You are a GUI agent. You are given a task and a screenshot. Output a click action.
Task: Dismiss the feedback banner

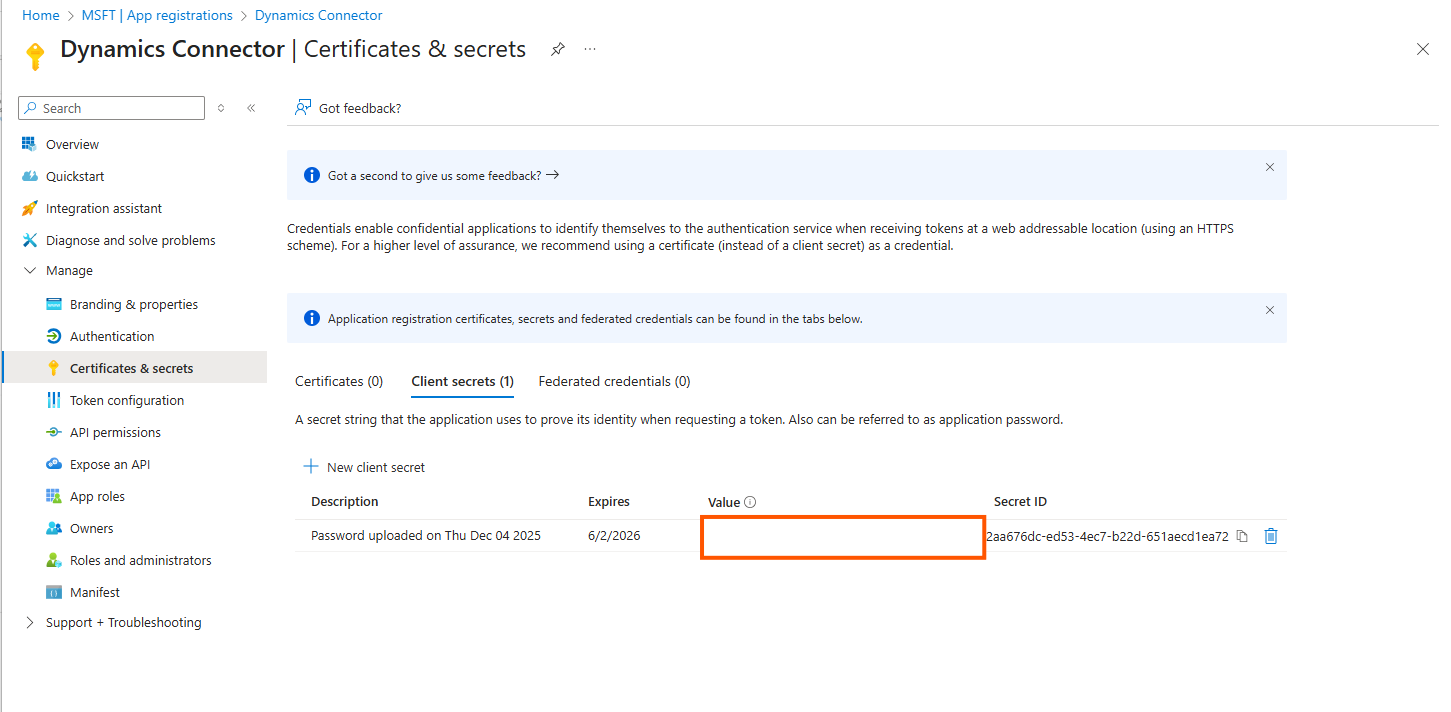(1269, 167)
